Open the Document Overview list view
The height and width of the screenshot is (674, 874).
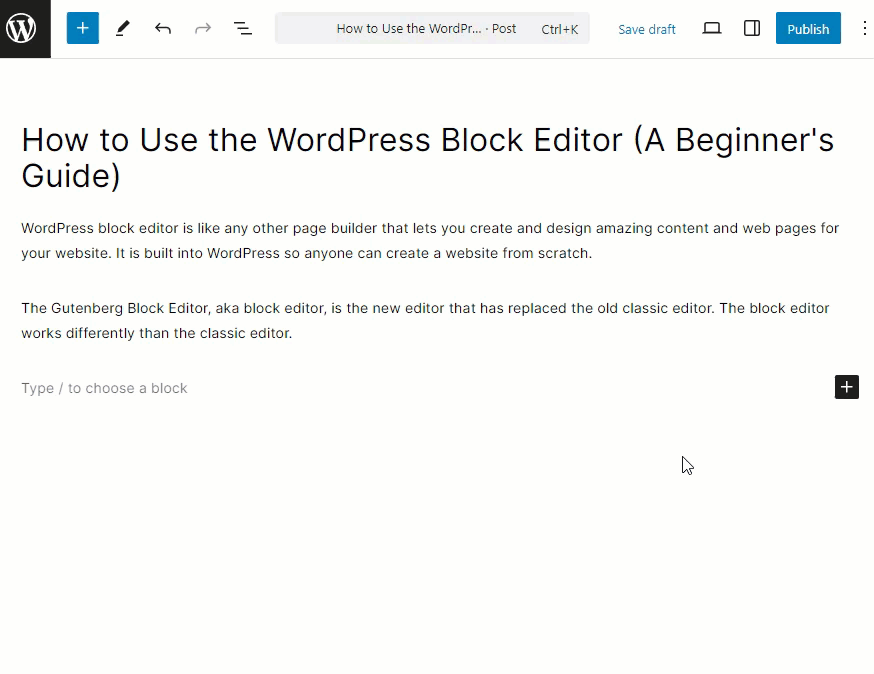pos(242,28)
